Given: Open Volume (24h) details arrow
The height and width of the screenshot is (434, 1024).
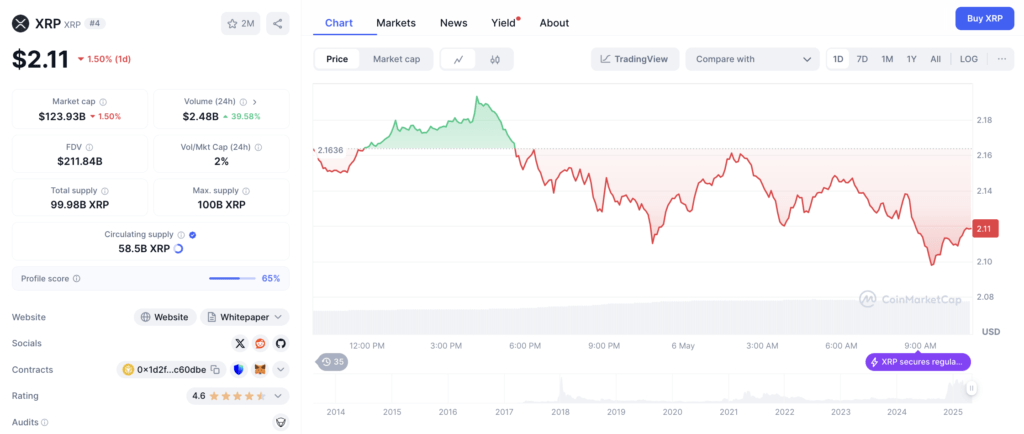Looking at the screenshot, I should tap(255, 102).
